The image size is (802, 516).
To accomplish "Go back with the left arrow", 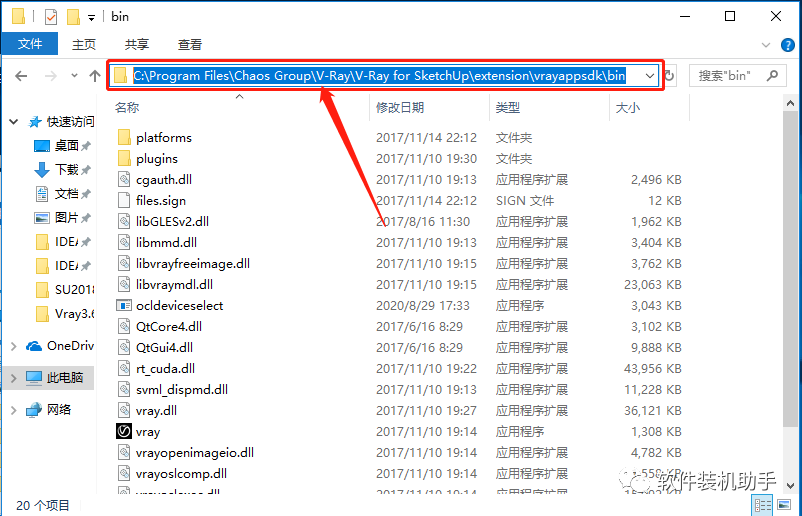I will pos(21,76).
